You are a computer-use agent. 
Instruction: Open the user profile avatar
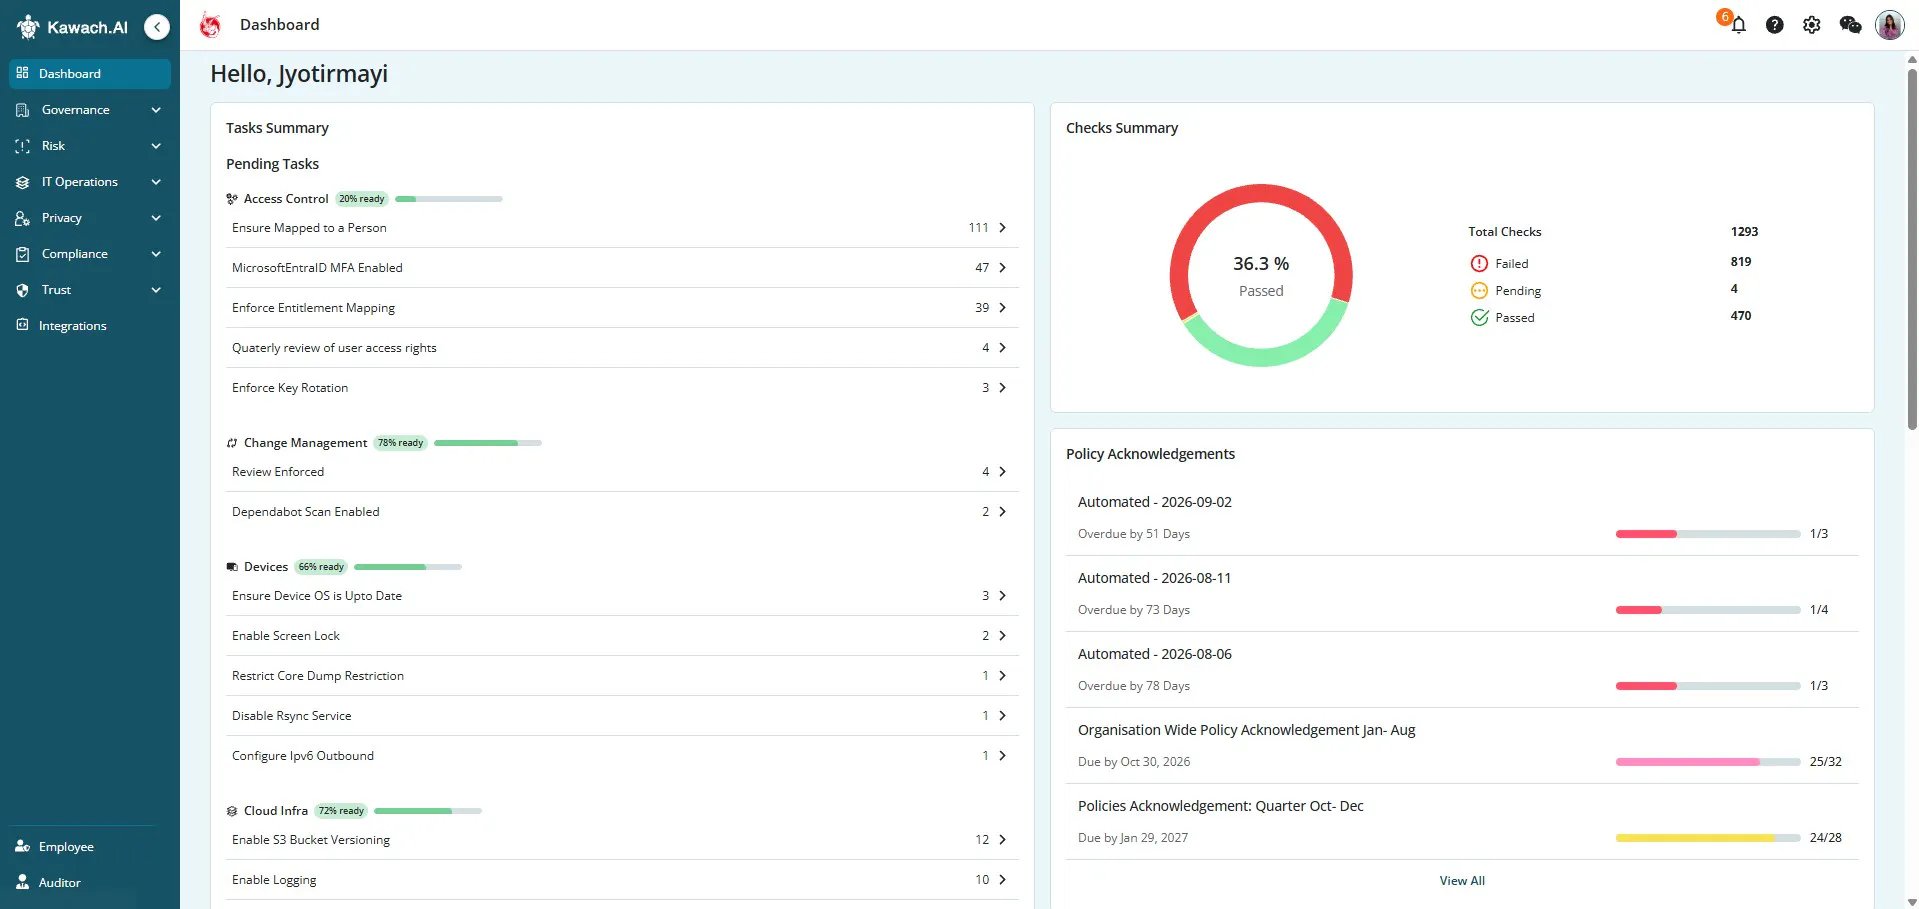[1889, 25]
